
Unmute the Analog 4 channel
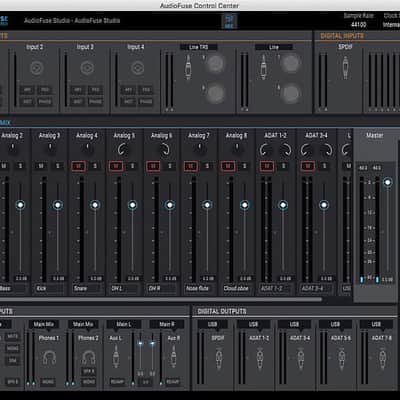coord(79,166)
